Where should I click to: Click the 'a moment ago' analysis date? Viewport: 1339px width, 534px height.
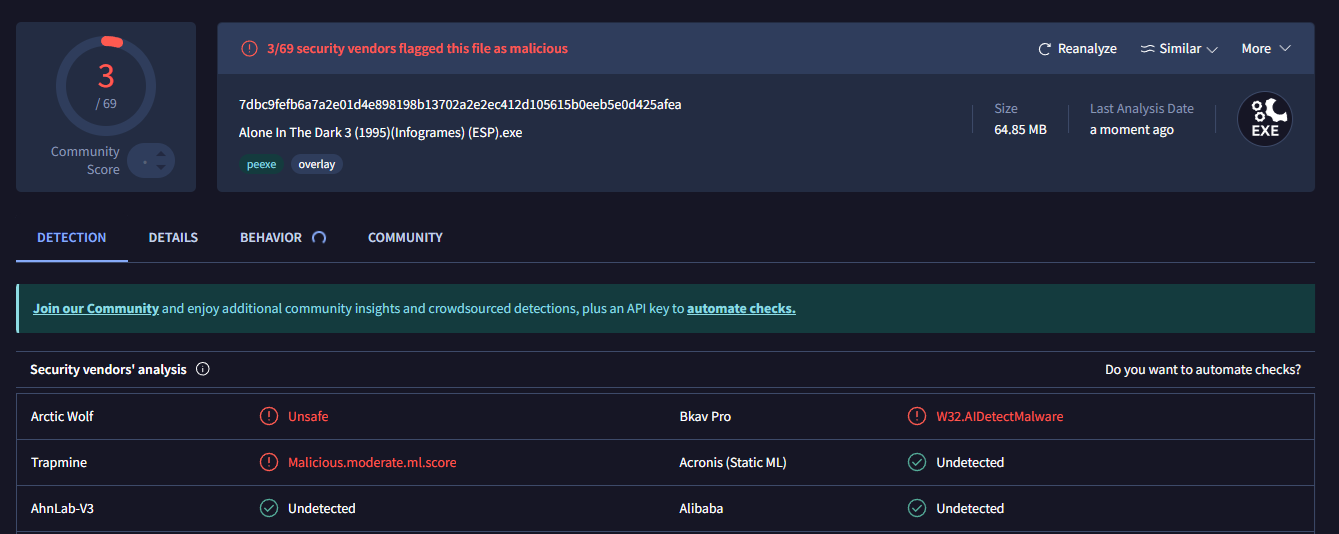(1132, 130)
